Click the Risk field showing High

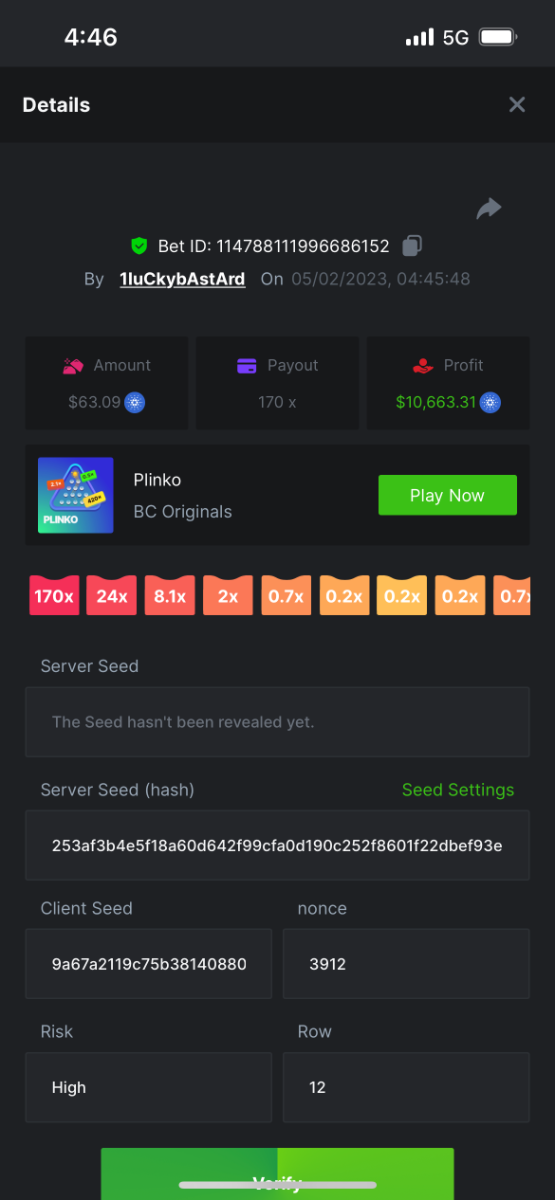click(148, 1087)
